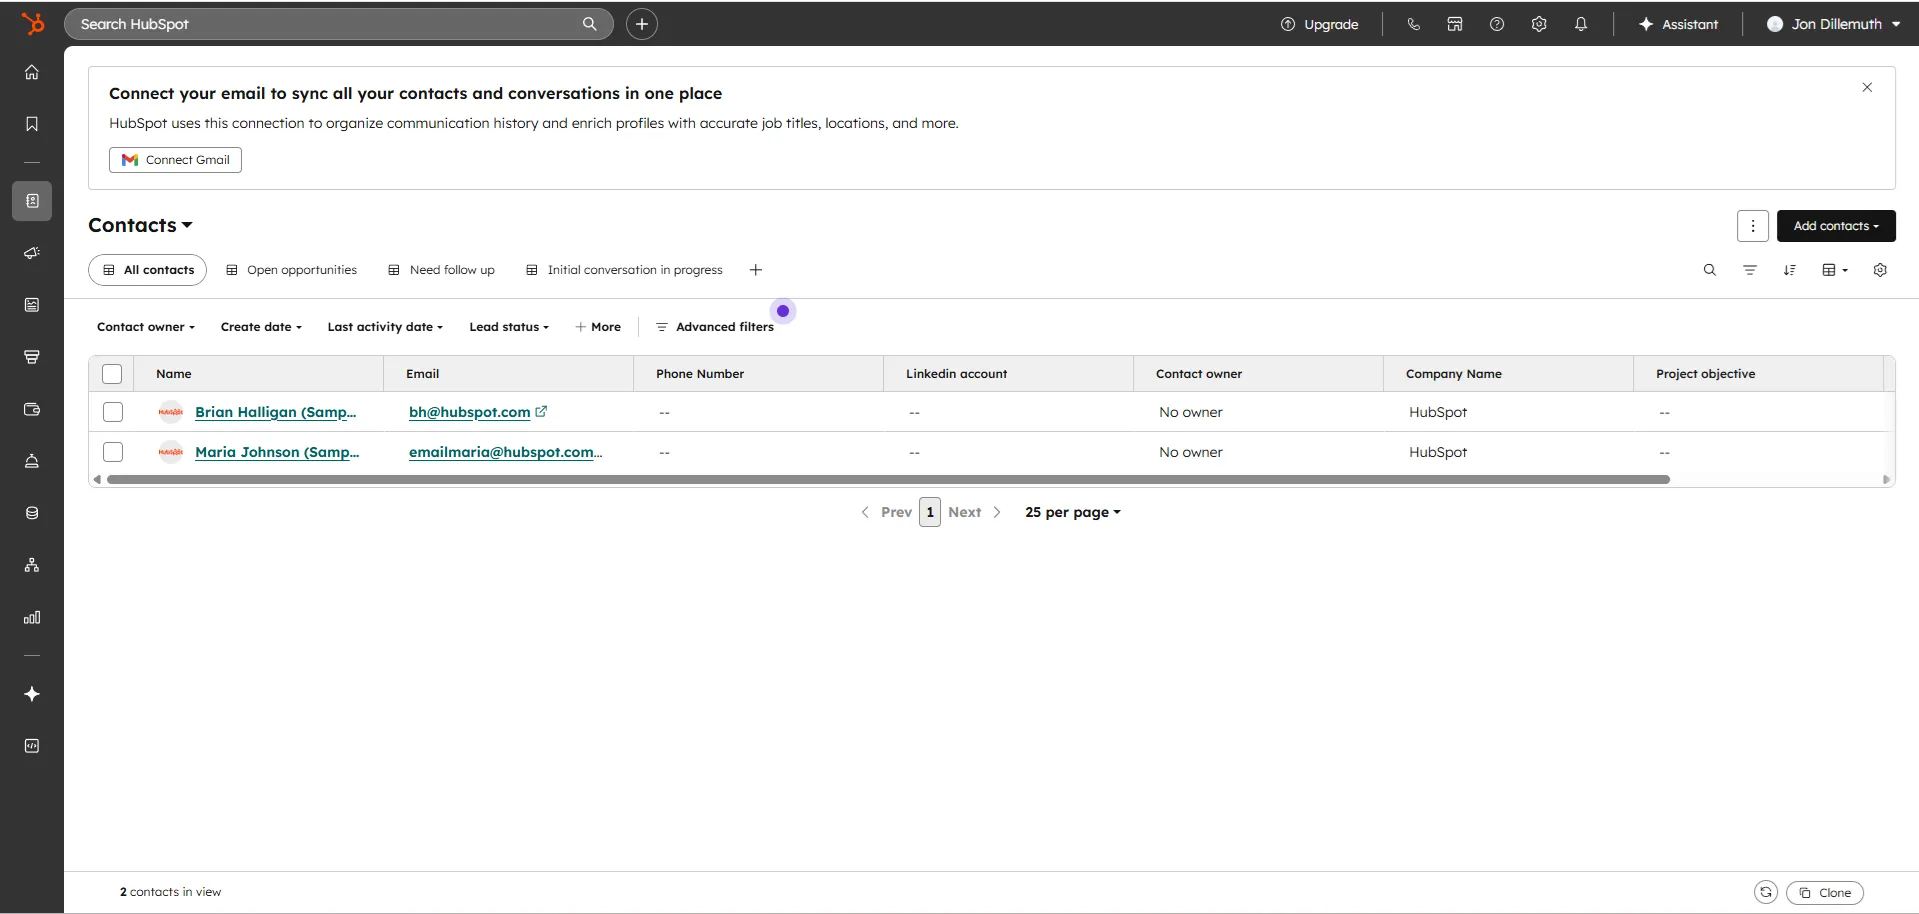The height and width of the screenshot is (914, 1919).
Task: Add More filters
Action: (x=598, y=327)
